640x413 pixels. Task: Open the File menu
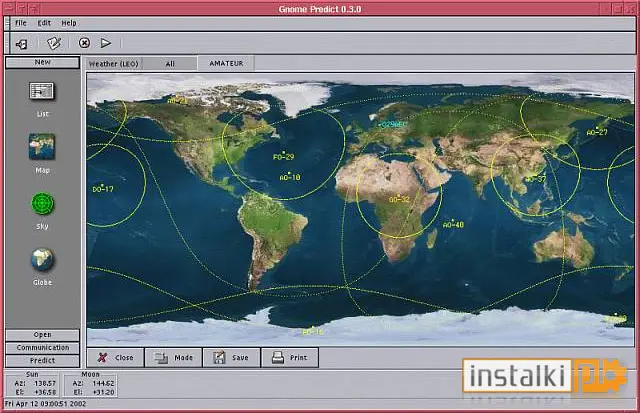tap(20, 23)
